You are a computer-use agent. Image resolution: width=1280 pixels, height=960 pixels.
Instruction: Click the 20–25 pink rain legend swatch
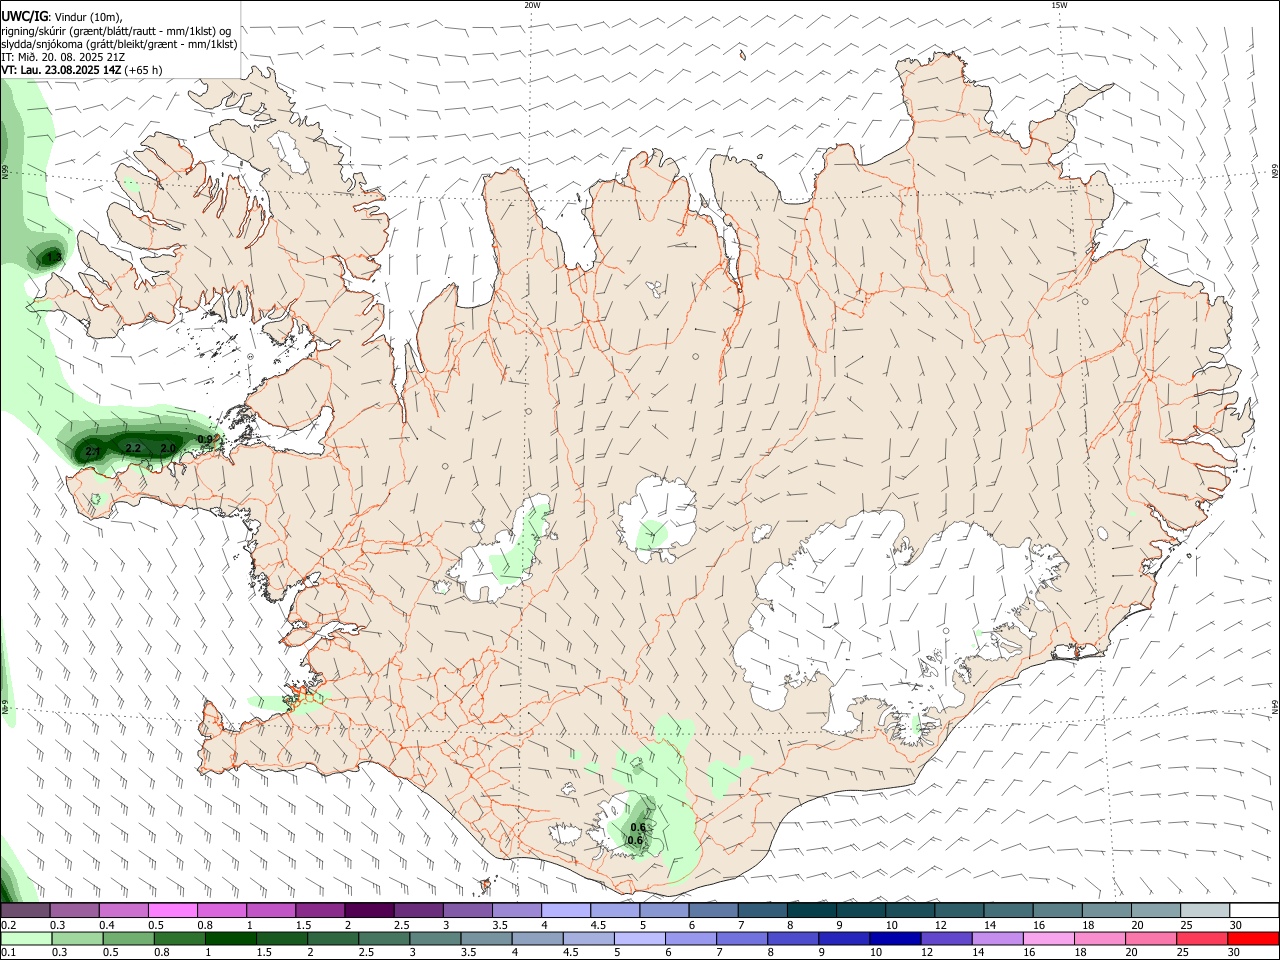coord(1151,939)
